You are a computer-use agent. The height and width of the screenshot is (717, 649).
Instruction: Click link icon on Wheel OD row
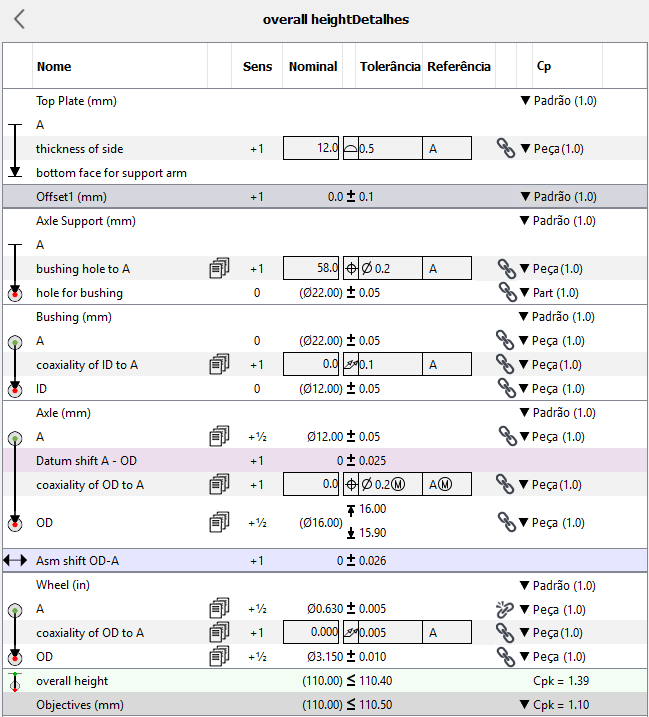pos(506,657)
